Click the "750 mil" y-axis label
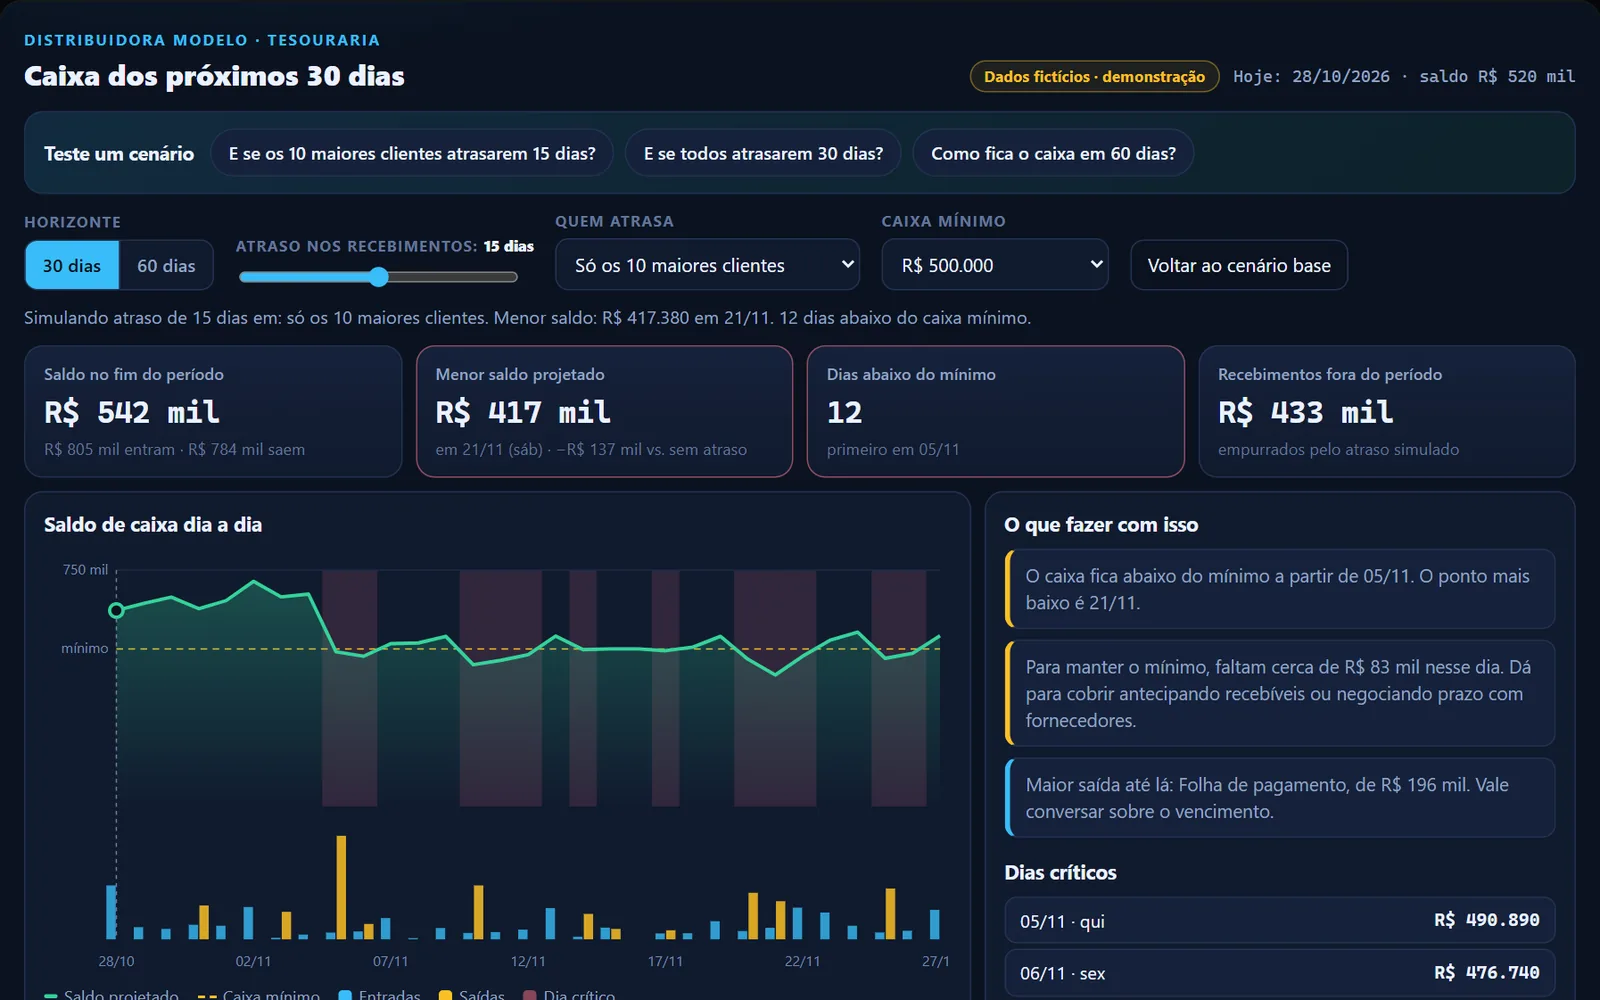Image resolution: width=1600 pixels, height=1000 pixels. (x=85, y=570)
